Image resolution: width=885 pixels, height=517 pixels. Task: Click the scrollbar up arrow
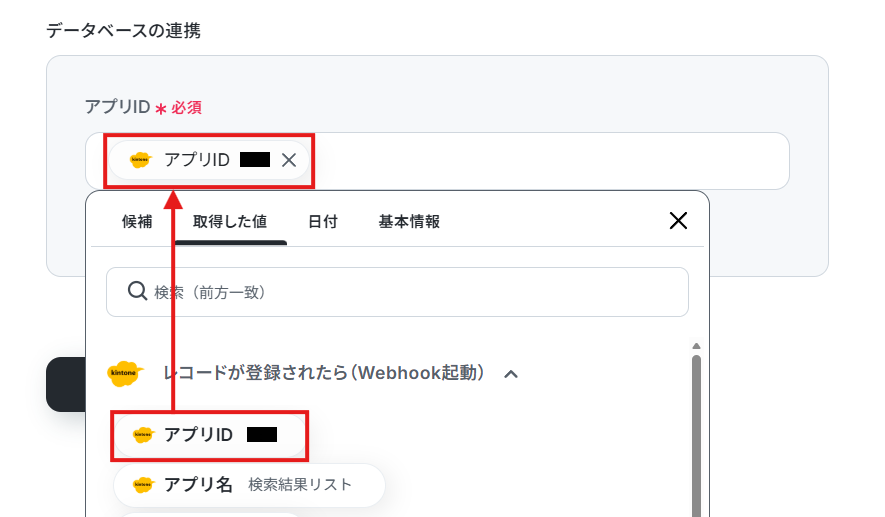click(696, 345)
